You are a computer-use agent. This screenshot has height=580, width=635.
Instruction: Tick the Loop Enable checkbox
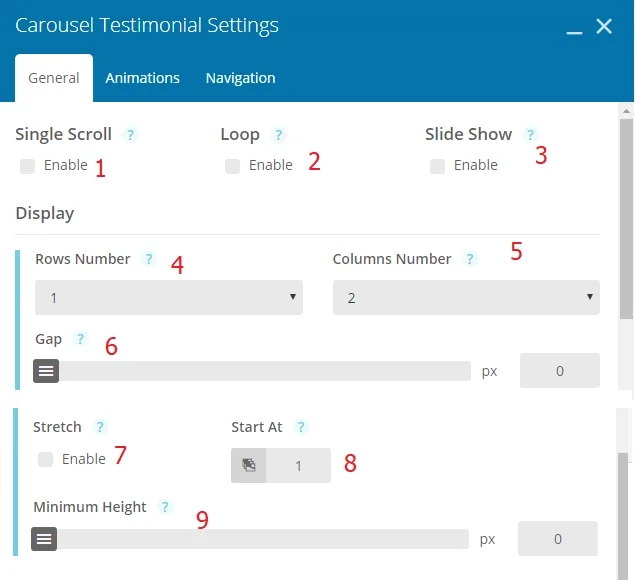[x=232, y=166]
